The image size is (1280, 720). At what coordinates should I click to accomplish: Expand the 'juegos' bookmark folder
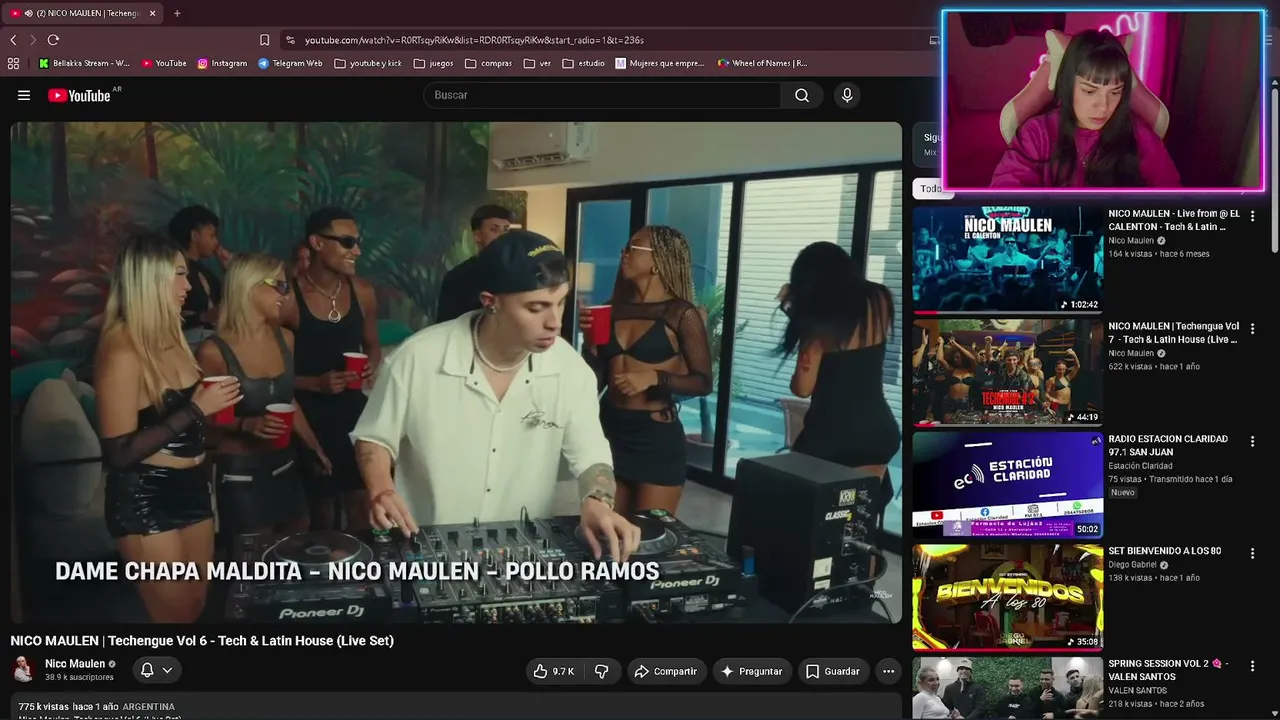click(433, 63)
